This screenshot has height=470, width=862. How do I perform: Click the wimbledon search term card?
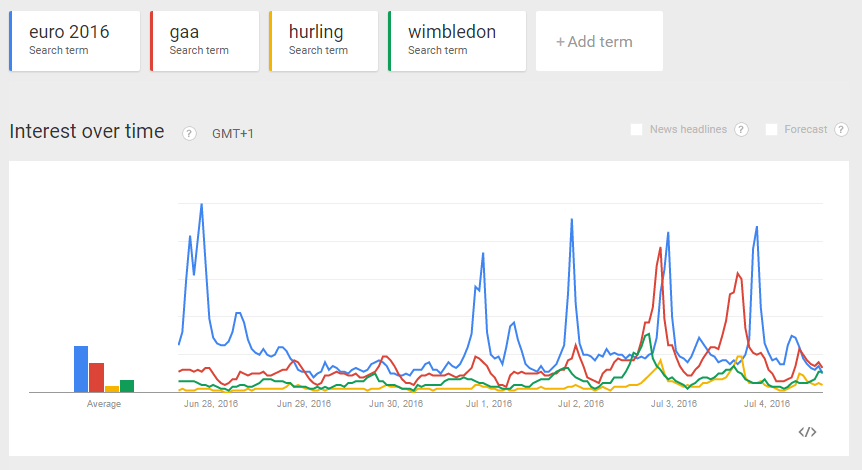click(457, 41)
